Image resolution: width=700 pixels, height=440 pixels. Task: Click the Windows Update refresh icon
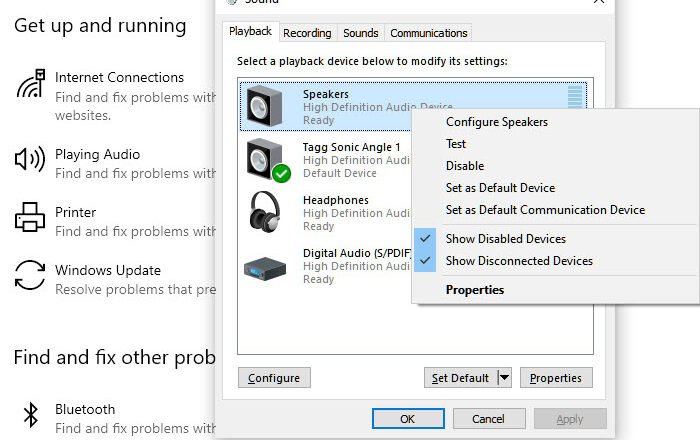(x=30, y=274)
